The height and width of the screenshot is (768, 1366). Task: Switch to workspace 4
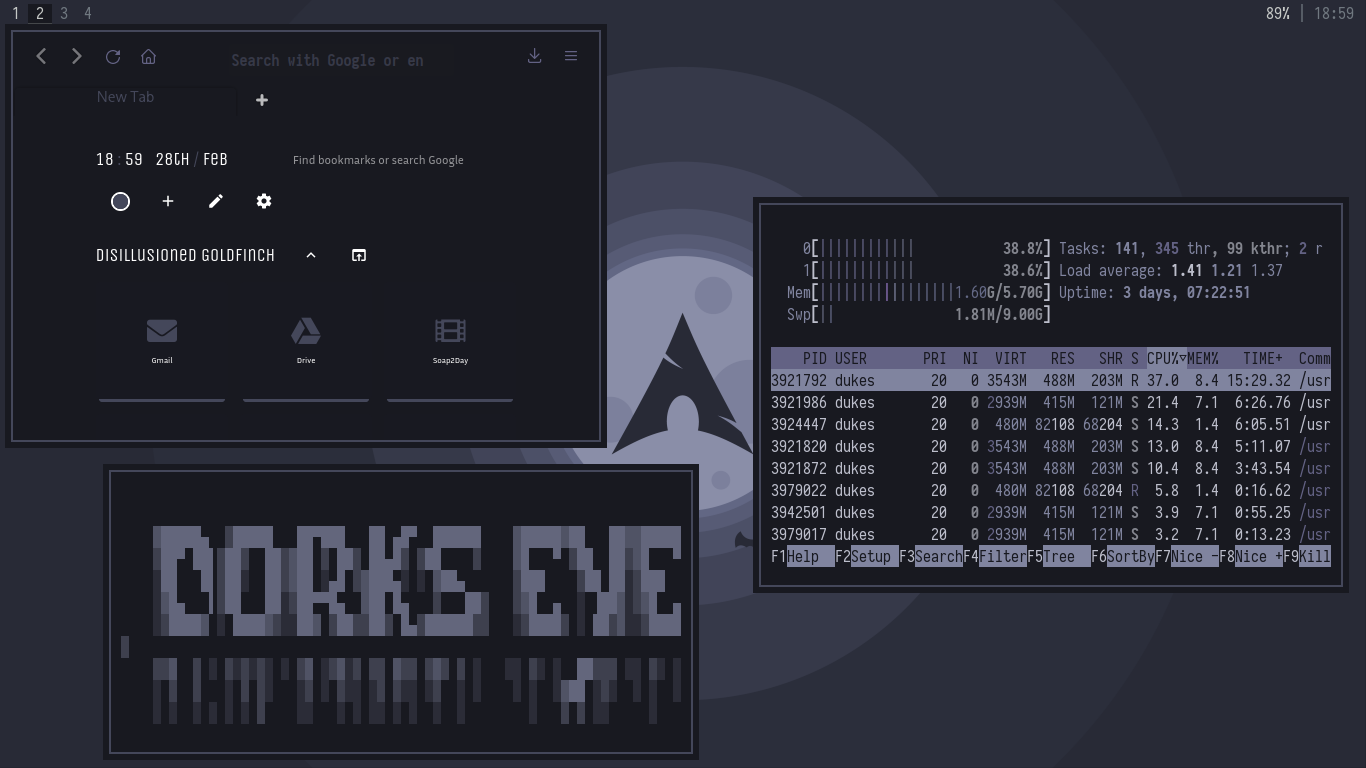88,13
